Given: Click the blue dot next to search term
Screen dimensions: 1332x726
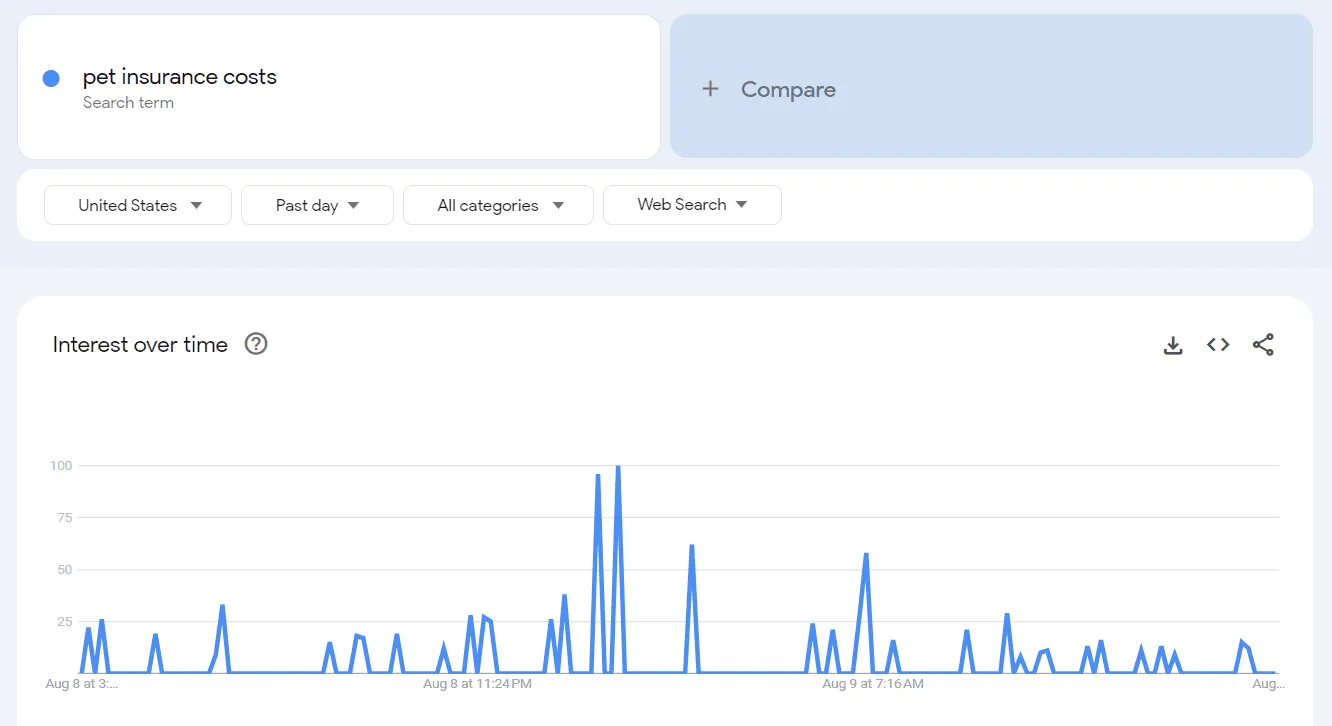Looking at the screenshot, I should click(51, 78).
